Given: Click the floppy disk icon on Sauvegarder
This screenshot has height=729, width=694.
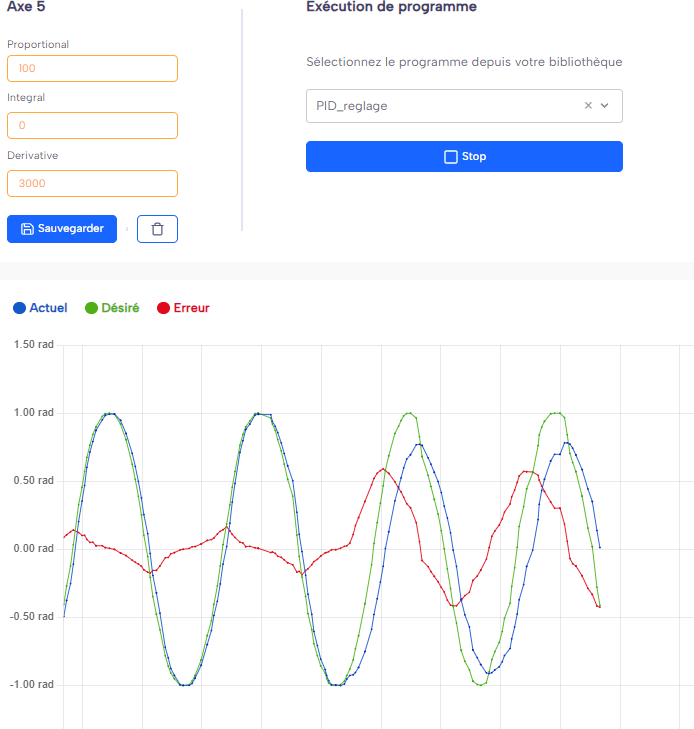Looking at the screenshot, I should point(27,229).
